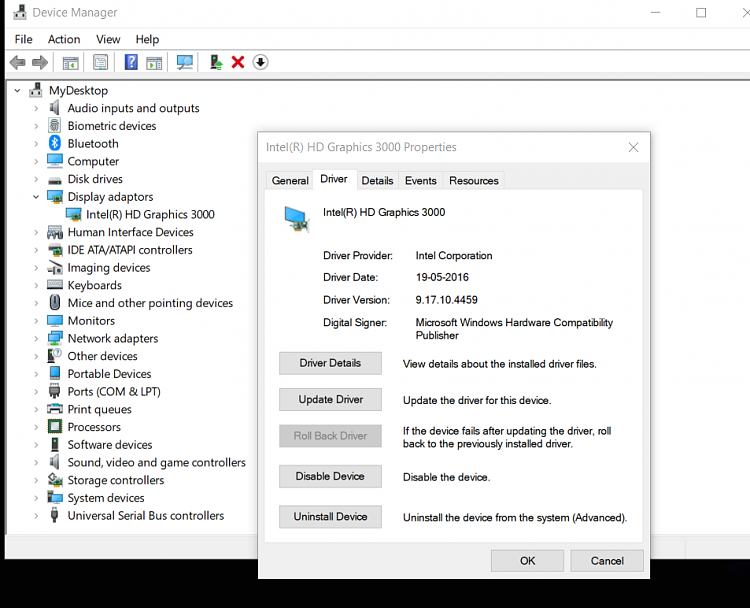This screenshot has width=750, height=608.
Task: Select the Portable Devices tree item
Action: 109,374
